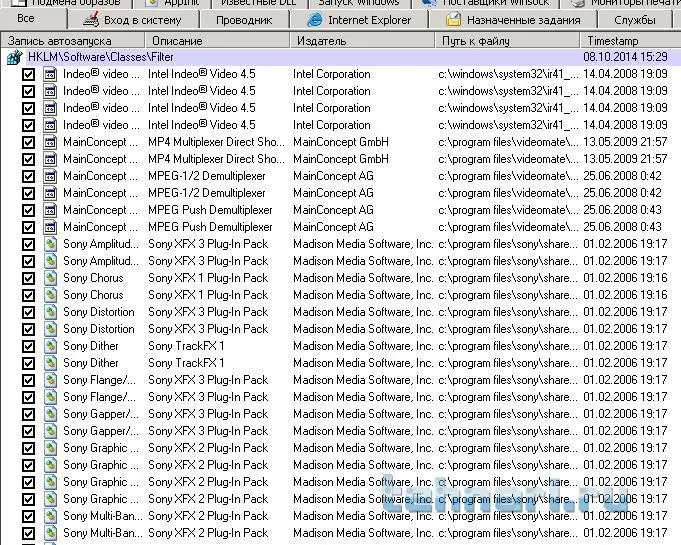Image resolution: width=681 pixels, height=545 pixels.
Task: Click the 08.10.2014 15:29 timestamp cell
Action: (625, 57)
